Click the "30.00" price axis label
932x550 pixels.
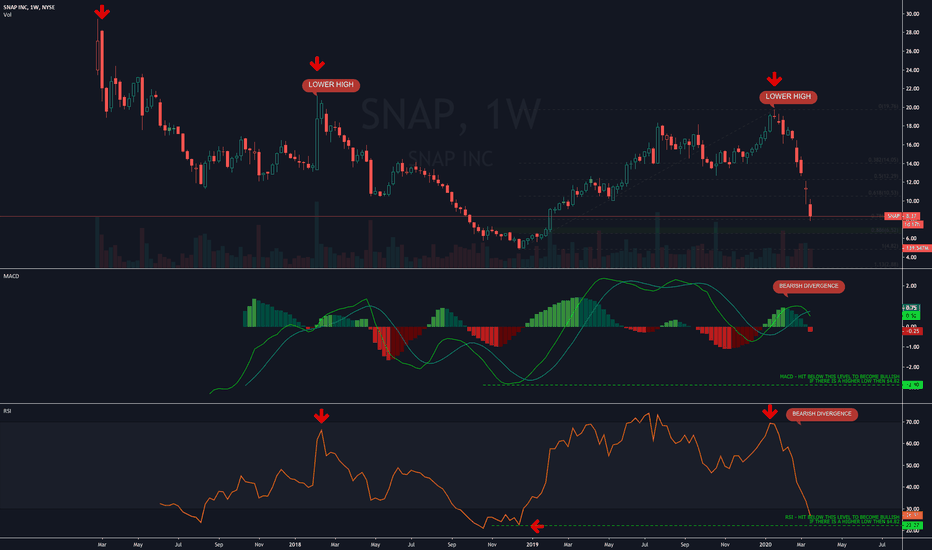tap(912, 14)
